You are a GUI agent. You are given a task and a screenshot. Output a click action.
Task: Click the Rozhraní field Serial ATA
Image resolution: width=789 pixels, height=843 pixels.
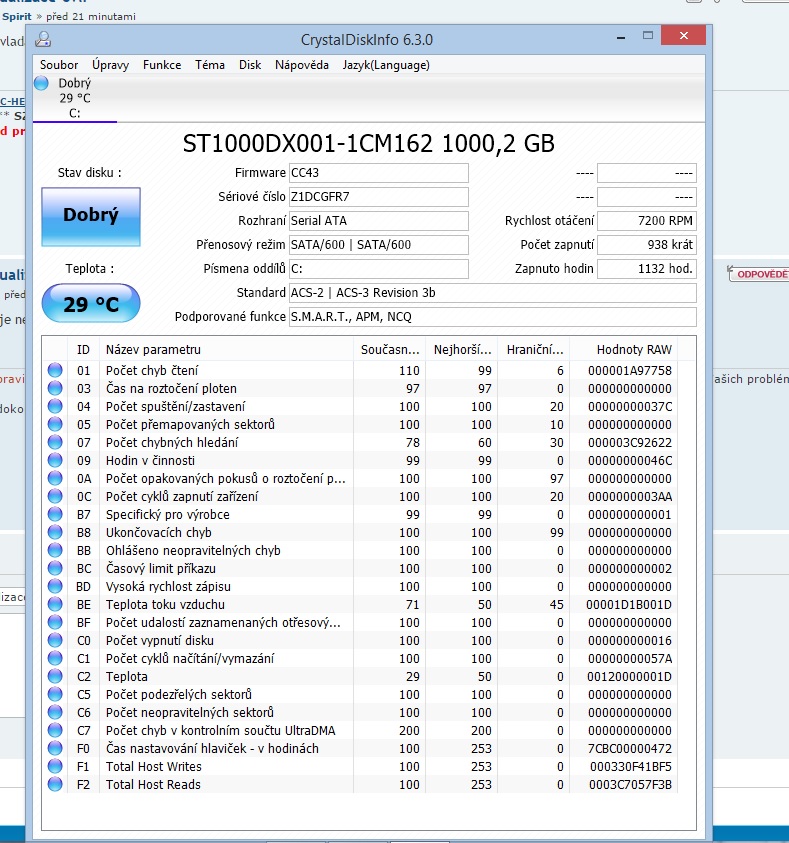(378, 221)
